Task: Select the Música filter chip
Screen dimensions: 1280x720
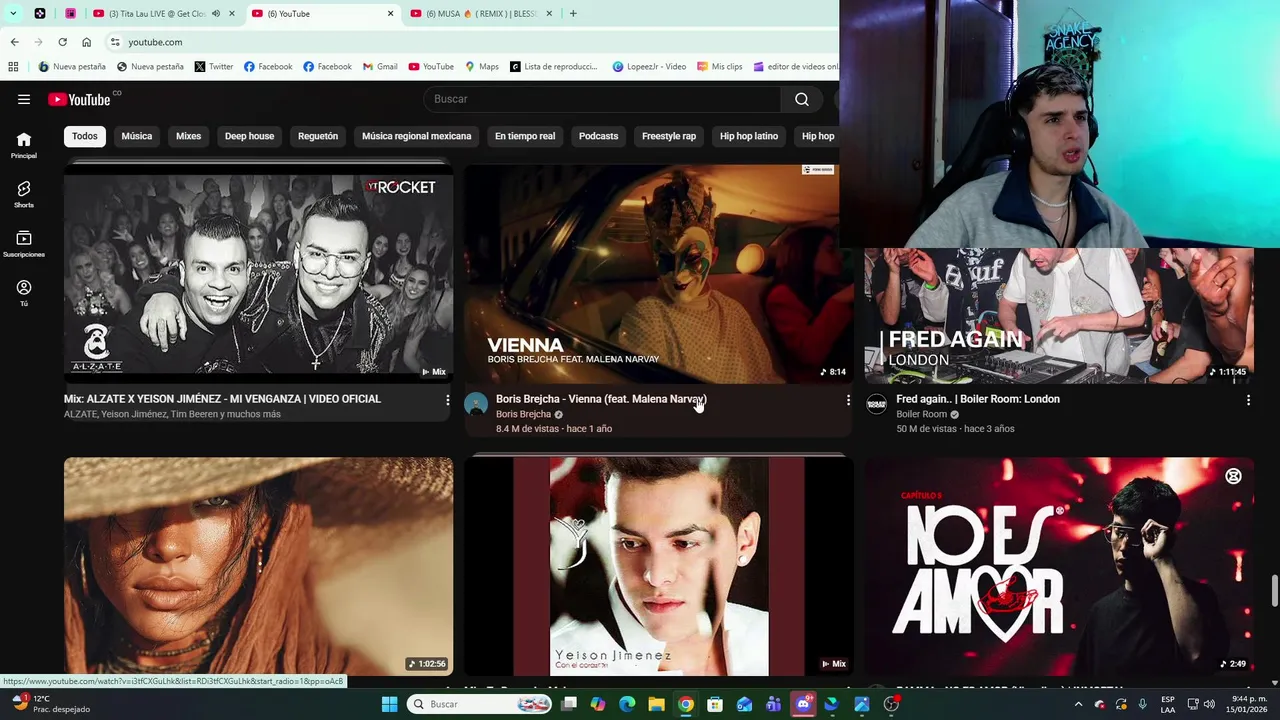Action: (x=137, y=136)
